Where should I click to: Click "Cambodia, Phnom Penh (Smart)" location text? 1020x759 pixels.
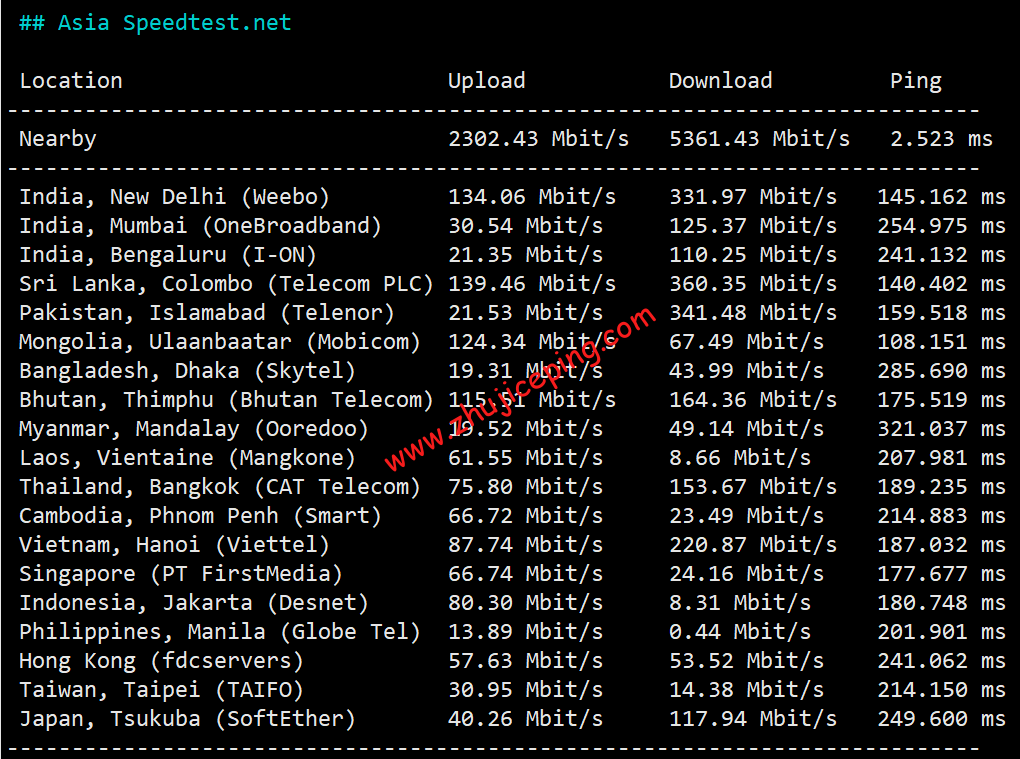(200, 516)
